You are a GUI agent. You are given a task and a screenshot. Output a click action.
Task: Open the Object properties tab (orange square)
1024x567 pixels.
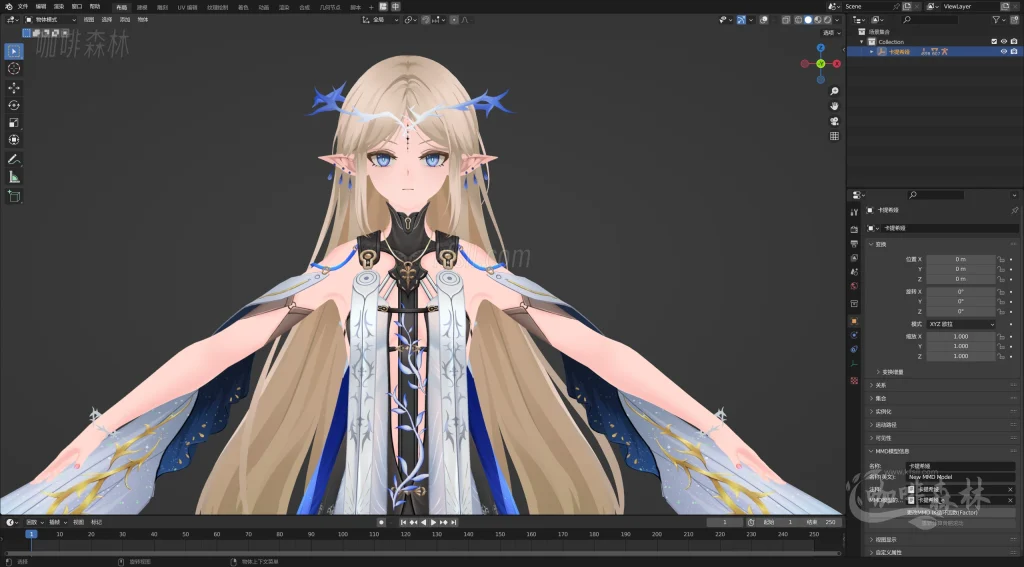point(854,321)
